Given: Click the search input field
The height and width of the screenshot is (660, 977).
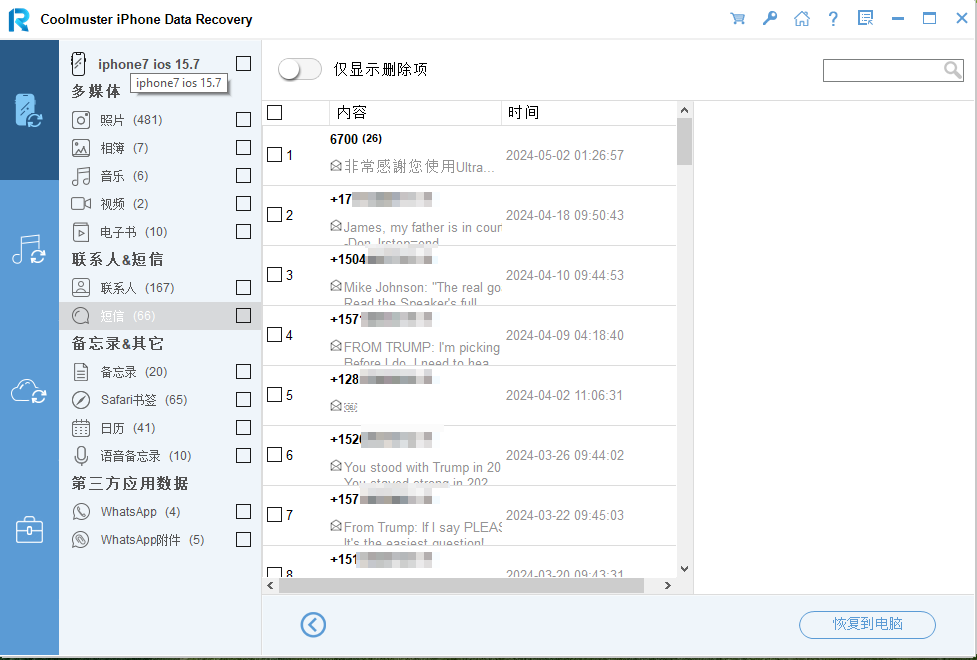Looking at the screenshot, I should coord(884,70).
